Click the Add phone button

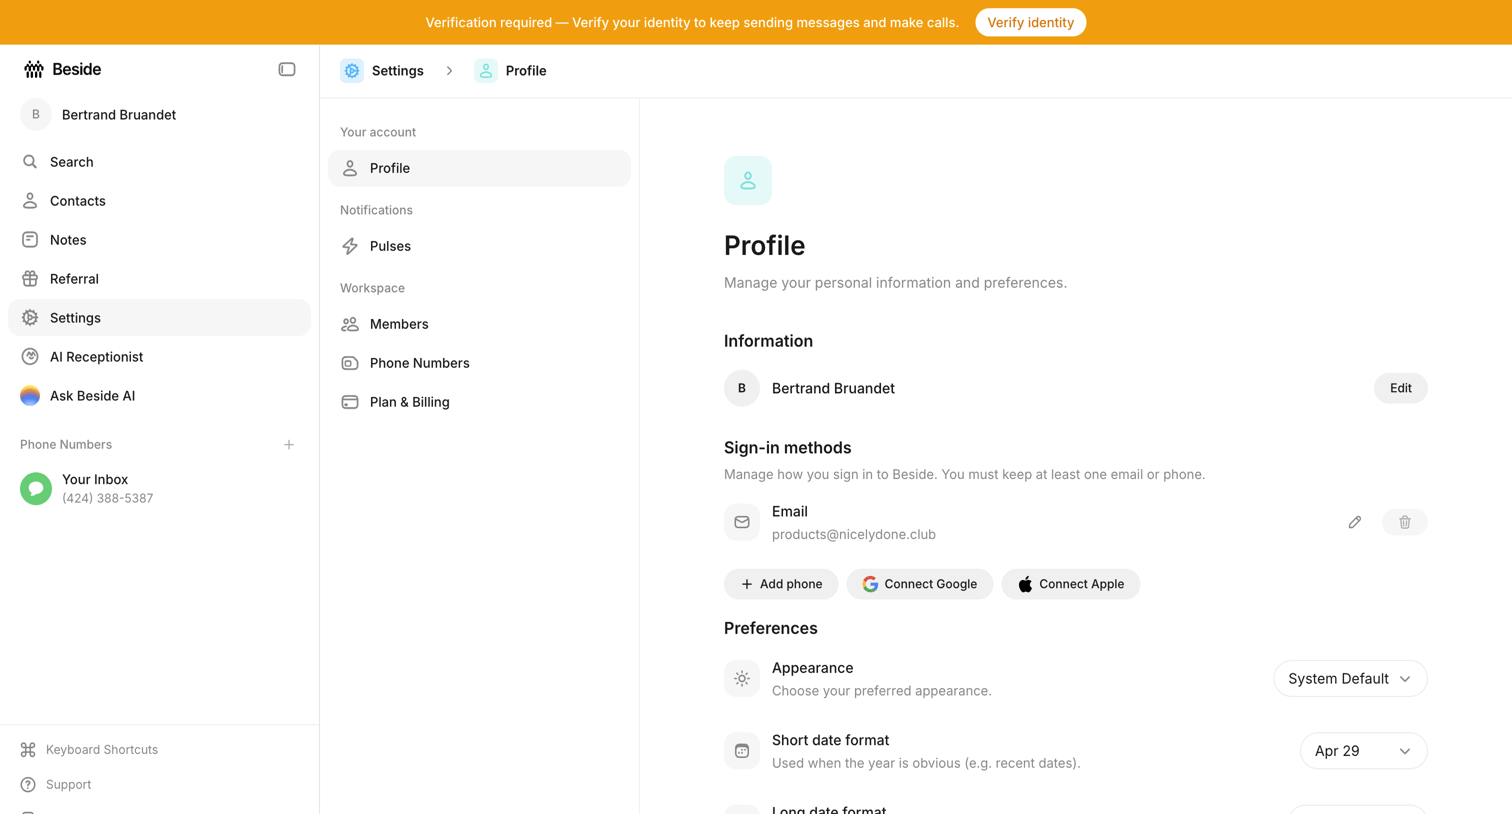click(x=781, y=584)
